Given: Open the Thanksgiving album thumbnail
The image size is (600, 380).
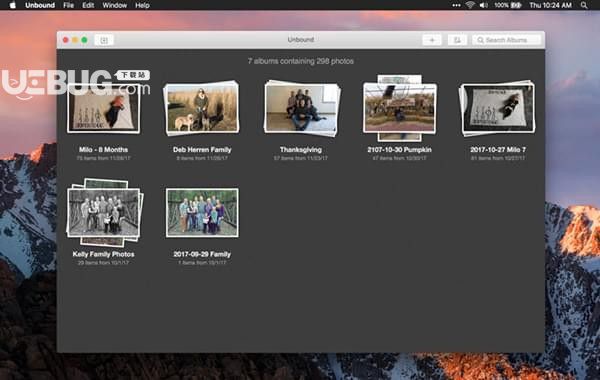Looking at the screenshot, I should tap(301, 108).
